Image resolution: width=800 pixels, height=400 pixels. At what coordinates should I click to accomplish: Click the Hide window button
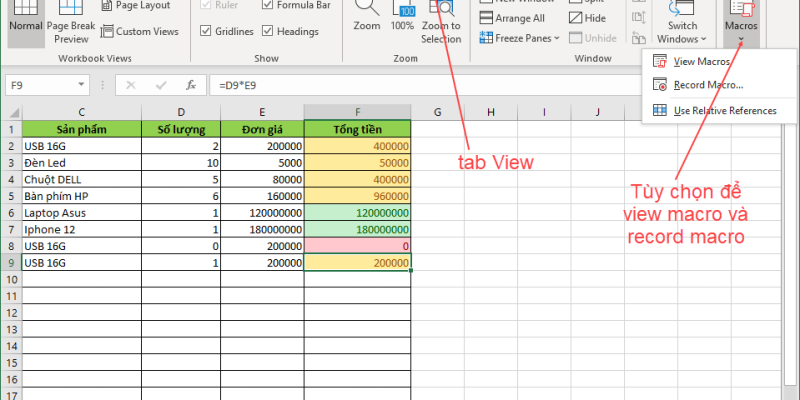pos(588,18)
